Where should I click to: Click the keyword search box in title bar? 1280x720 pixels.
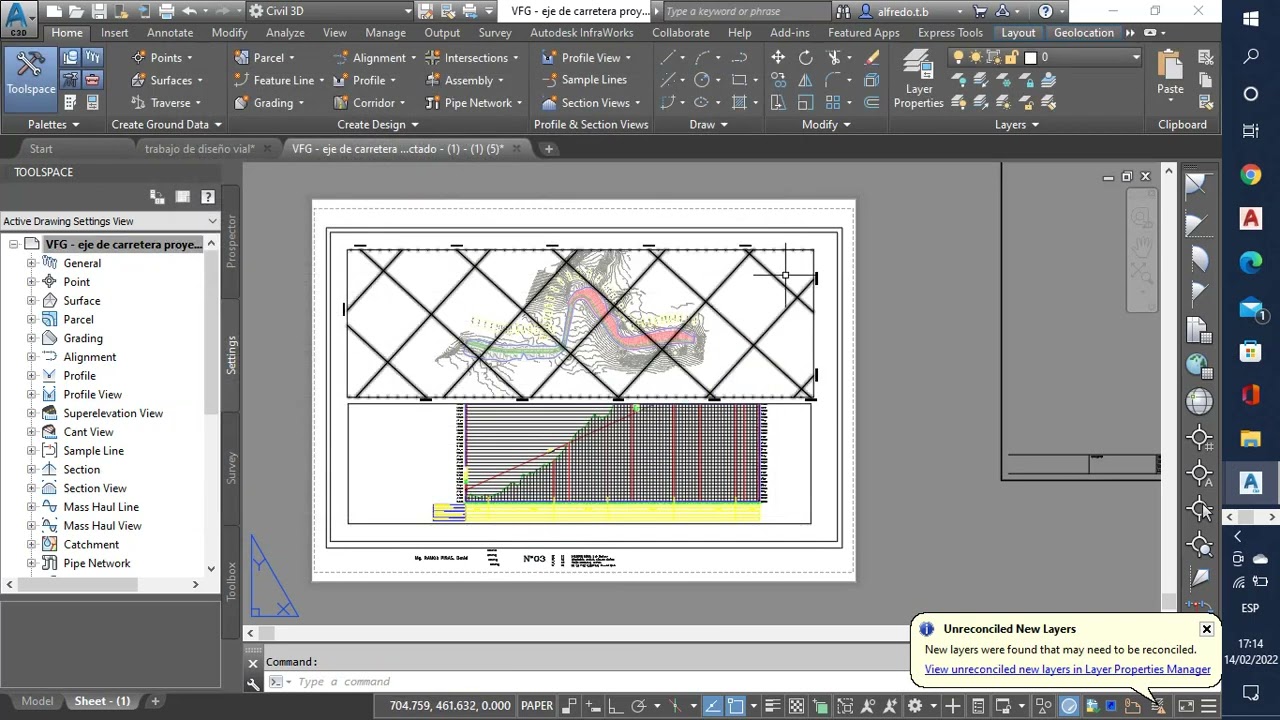745,11
